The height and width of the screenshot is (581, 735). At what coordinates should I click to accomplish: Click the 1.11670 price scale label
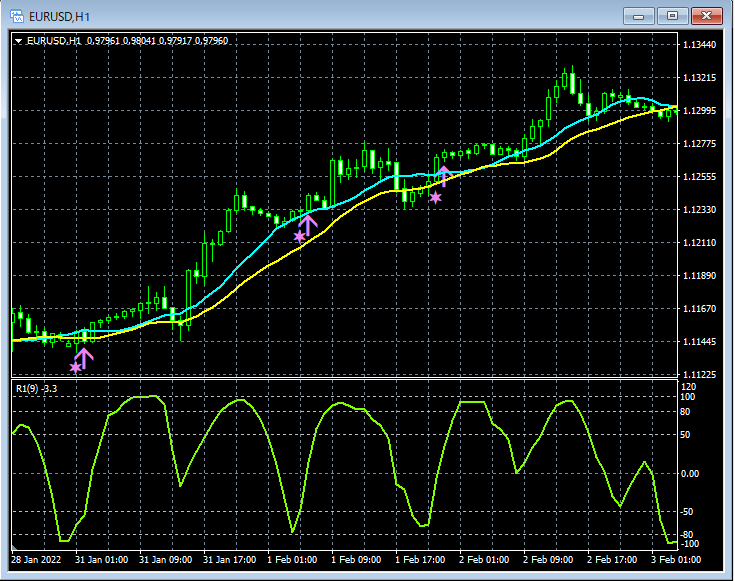pyautogui.click(x=699, y=309)
